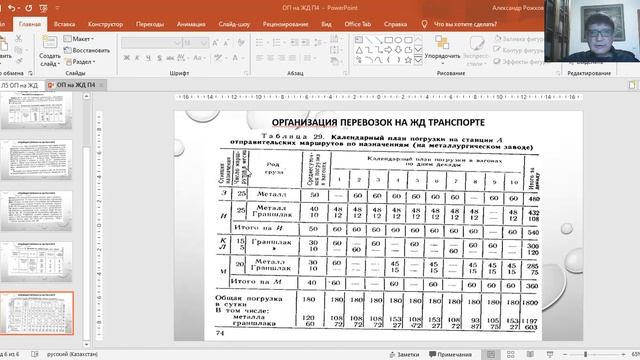Screen dimensions: 640x360
Task: Open the Рецензирование ribbon tab
Action: tap(285, 24)
